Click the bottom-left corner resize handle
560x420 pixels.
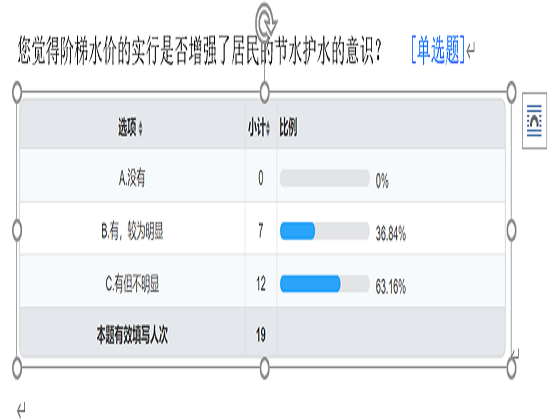click(17, 368)
